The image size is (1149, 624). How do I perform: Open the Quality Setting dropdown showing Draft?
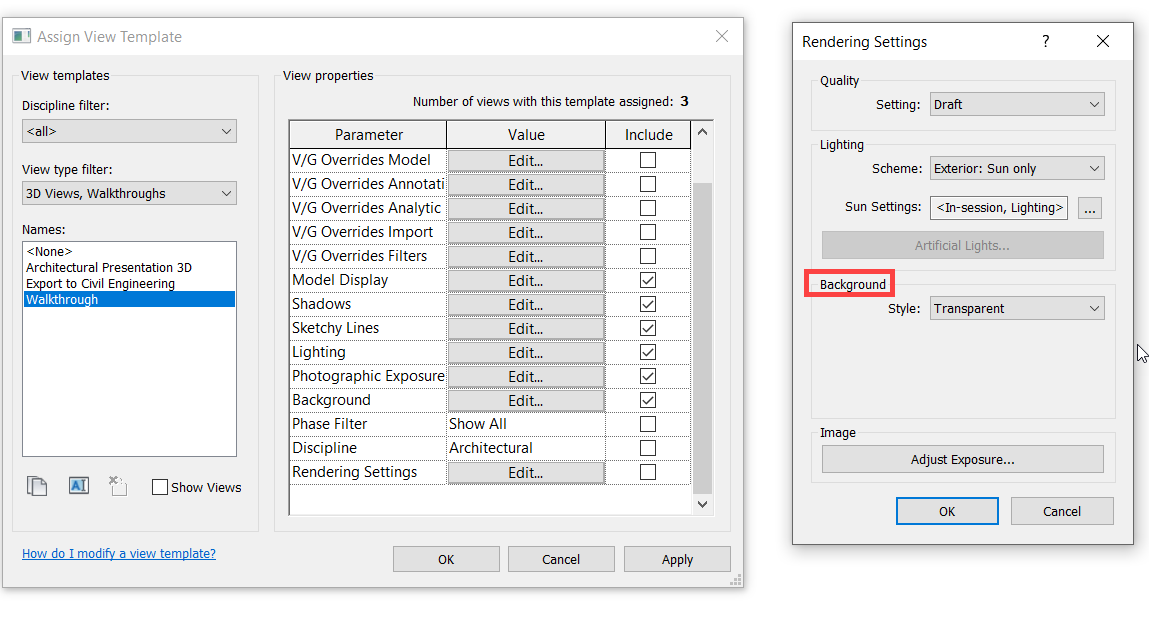tap(1017, 103)
